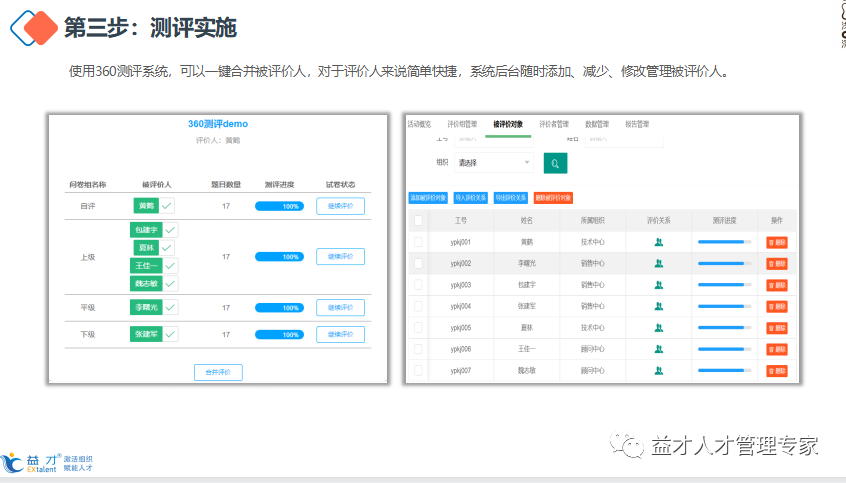Click the 100% progress bar in 下级 row
Screen dimensions: 846x483
coord(279,335)
